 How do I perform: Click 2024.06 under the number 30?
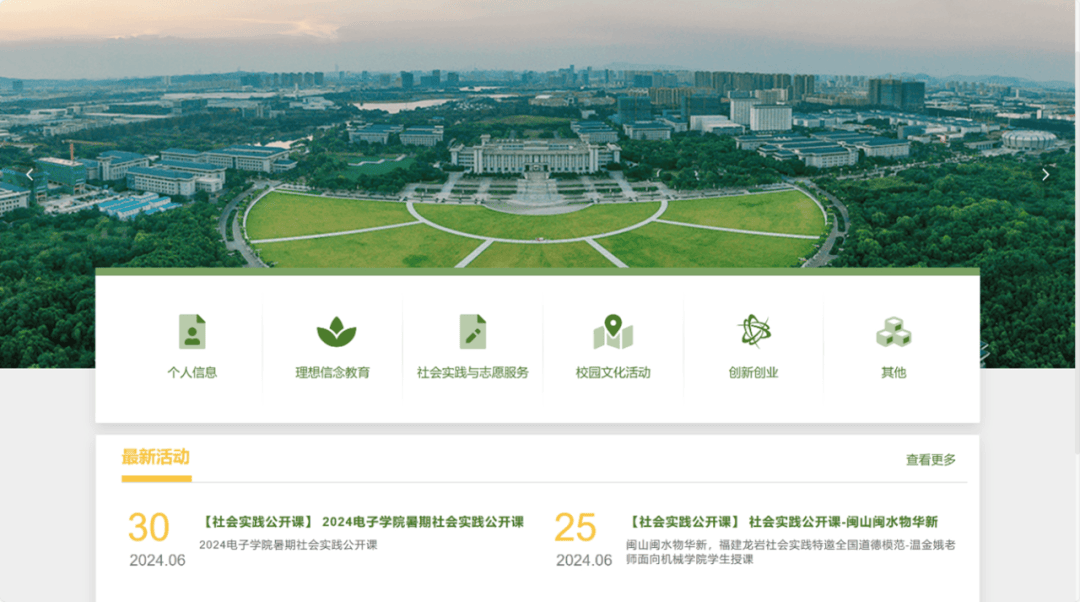[x=157, y=561]
